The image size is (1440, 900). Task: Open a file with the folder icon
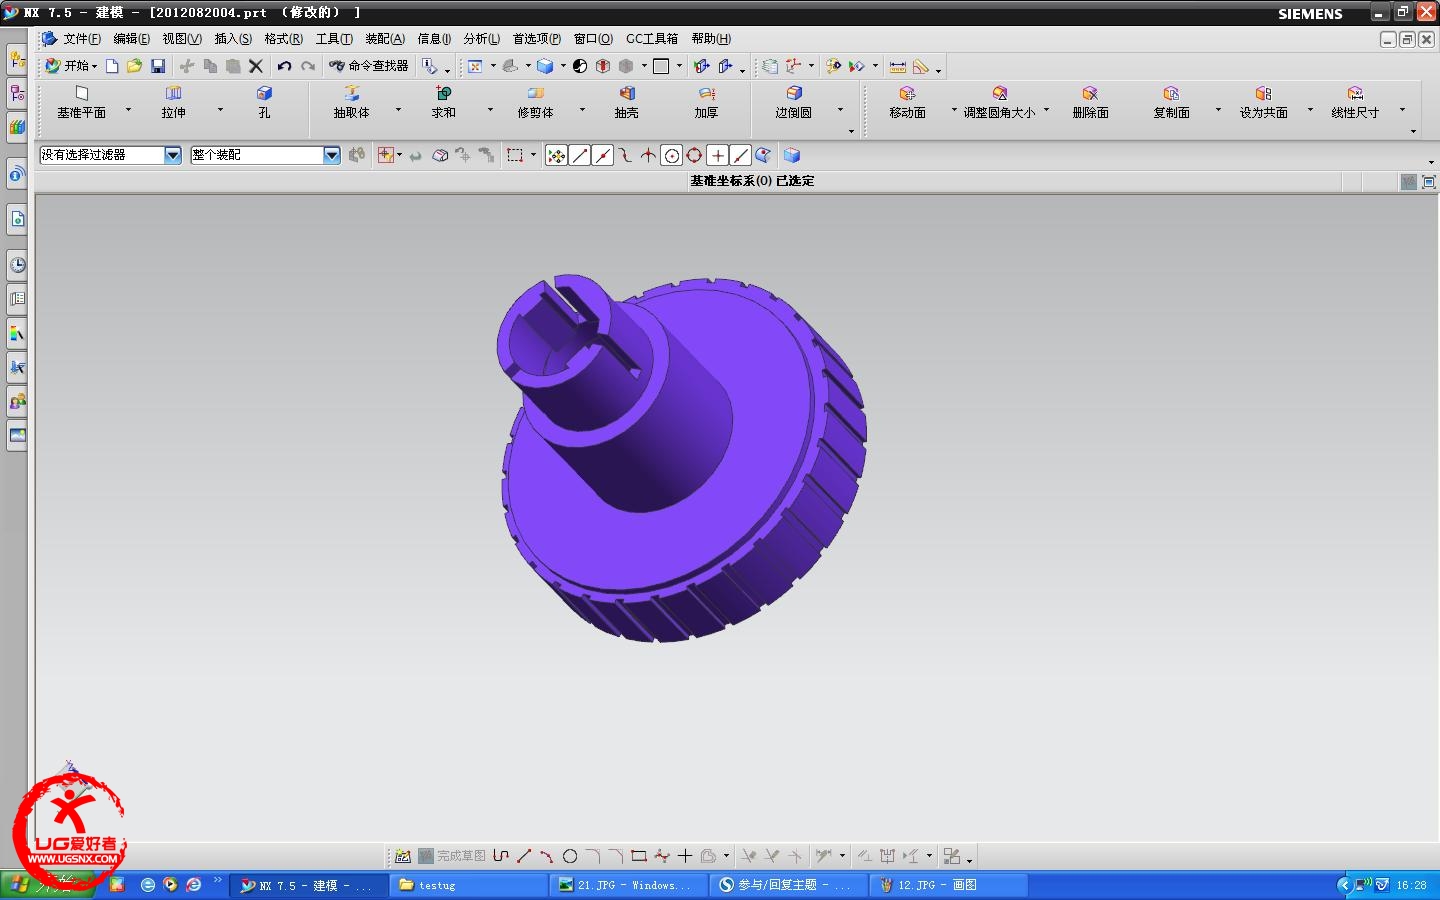point(134,66)
